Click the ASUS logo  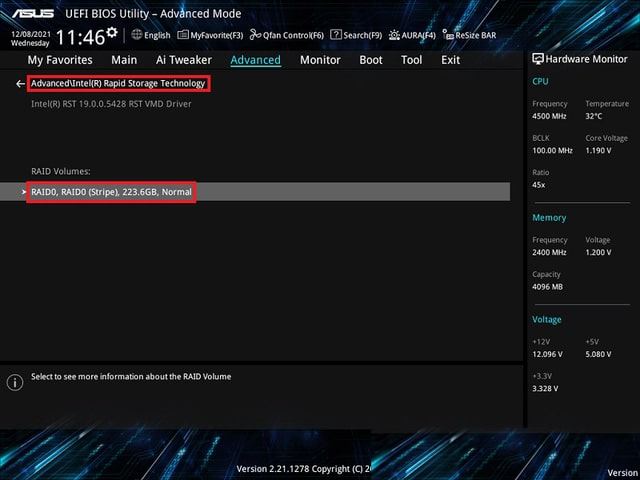tap(33, 13)
